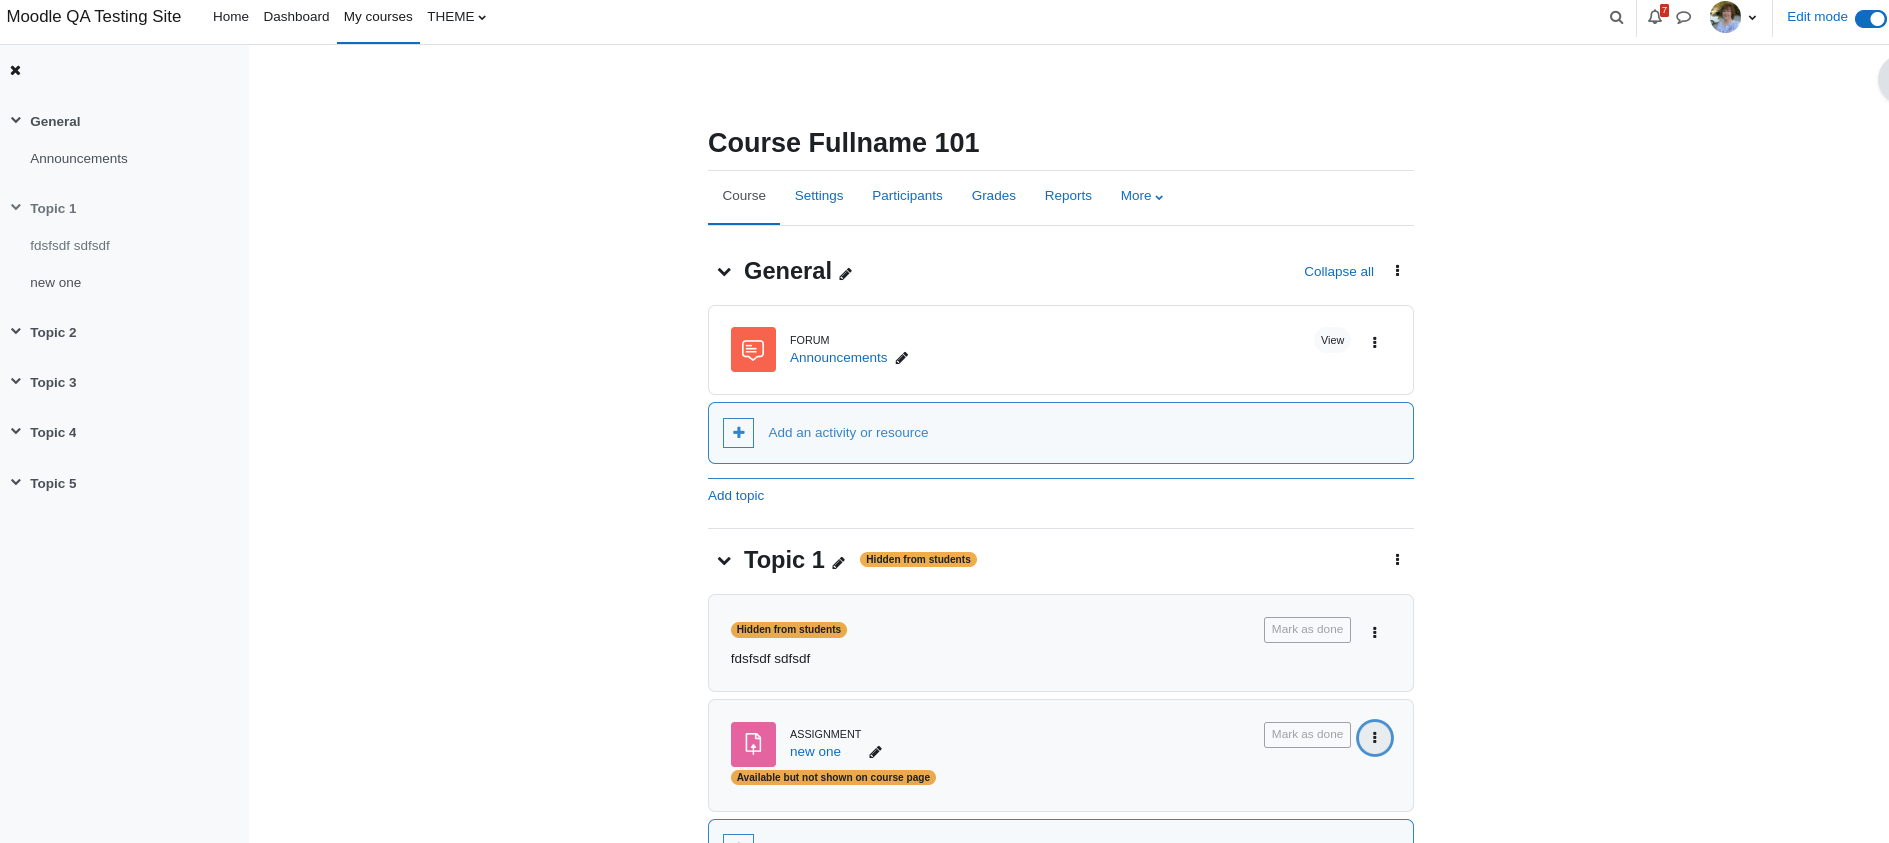Edit new one assignment title pencil
The image size is (1889, 843).
[x=875, y=752]
